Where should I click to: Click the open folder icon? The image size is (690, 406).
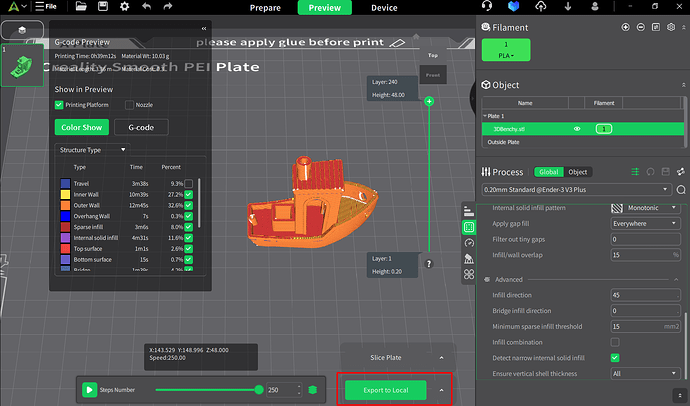pyautogui.click(x=81, y=6)
